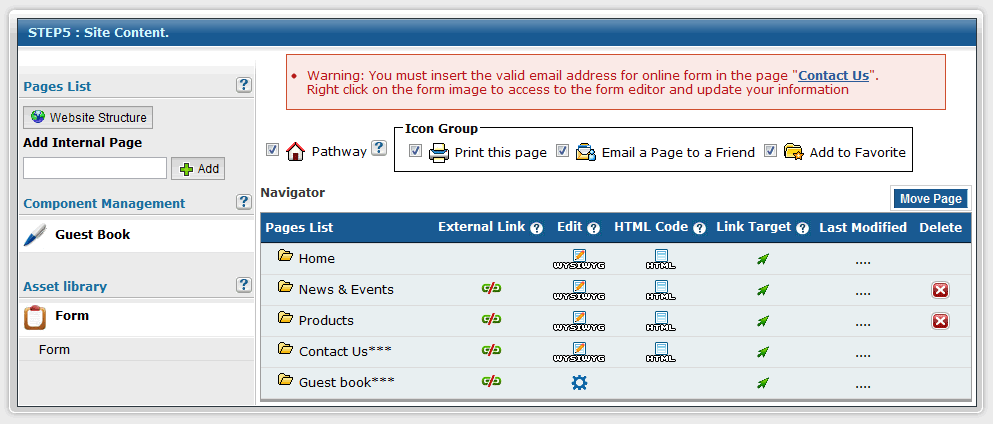Toggle Email a Page to a Friend checkbox
Screen dimensions: 993x424
pyautogui.click(x=562, y=151)
